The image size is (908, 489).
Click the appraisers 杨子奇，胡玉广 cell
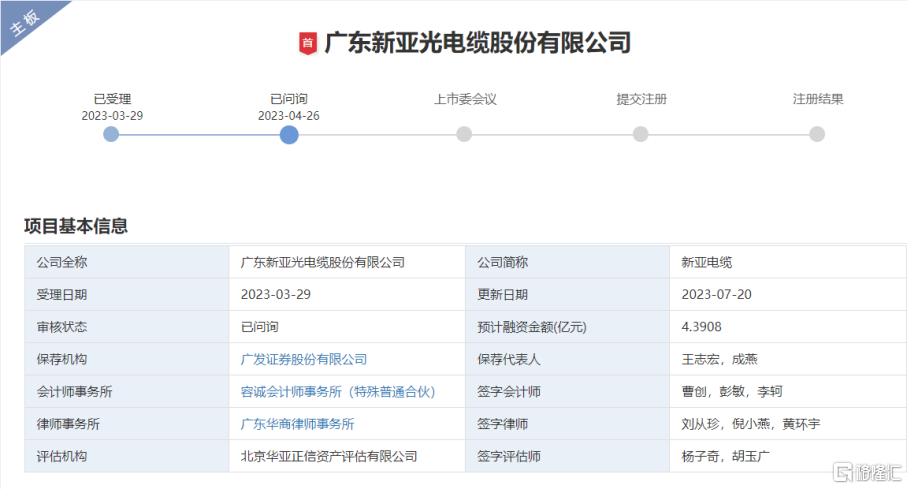(788, 457)
